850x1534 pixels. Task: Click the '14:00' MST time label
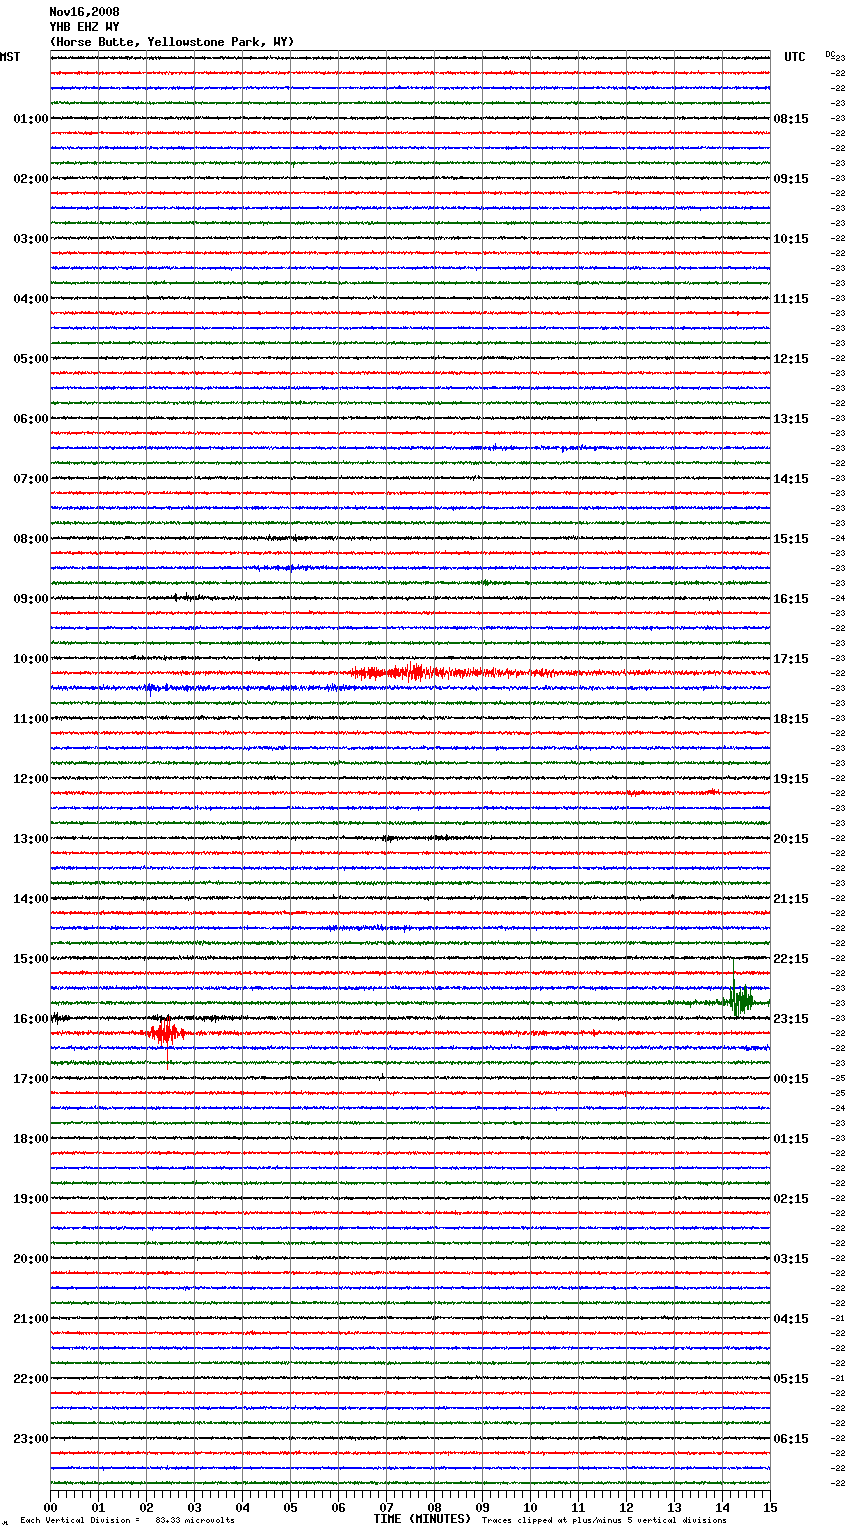pos(31,899)
